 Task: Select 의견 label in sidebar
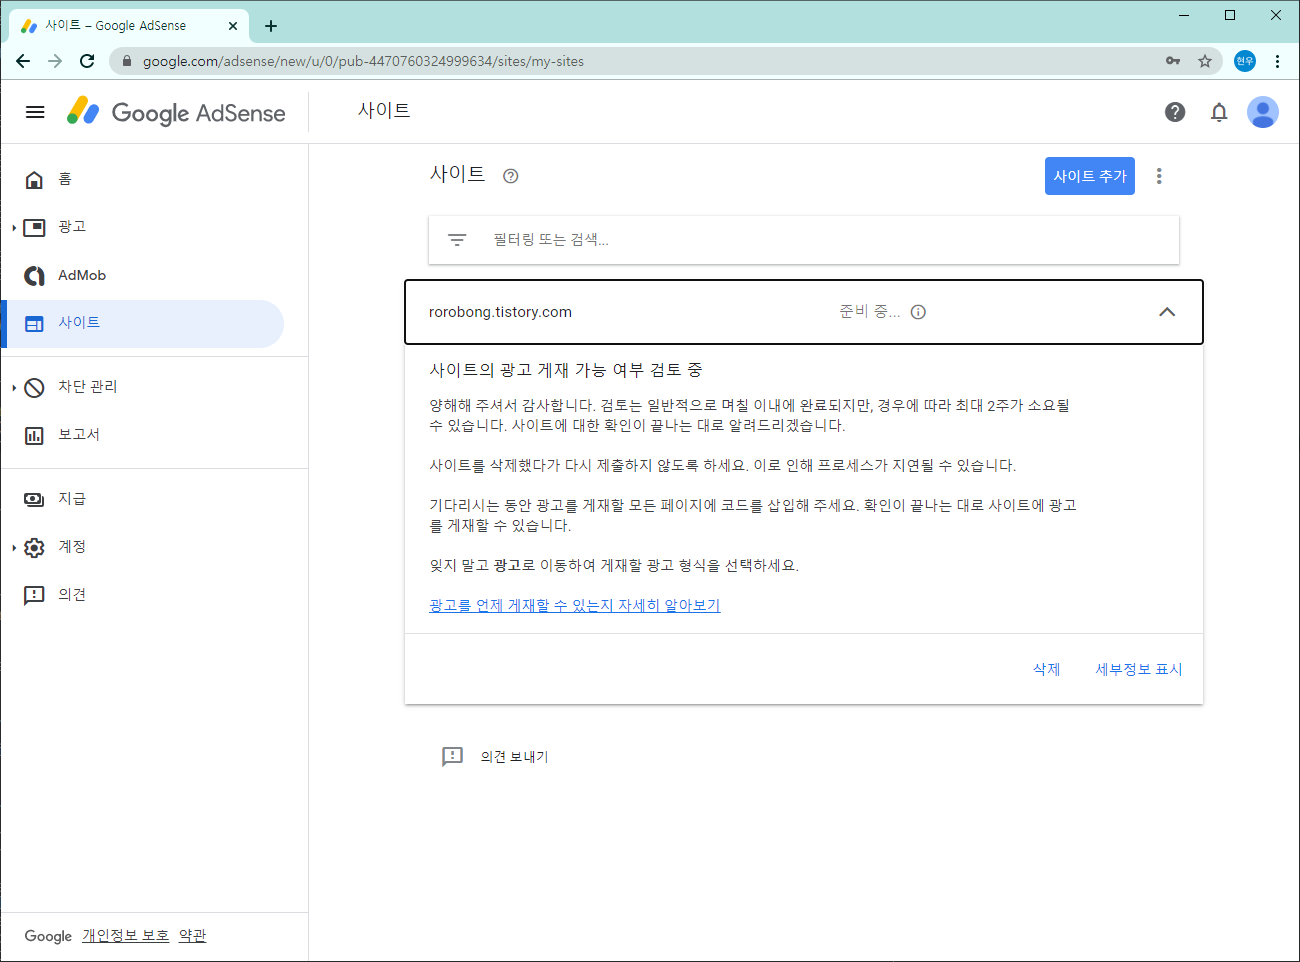[x=72, y=595]
